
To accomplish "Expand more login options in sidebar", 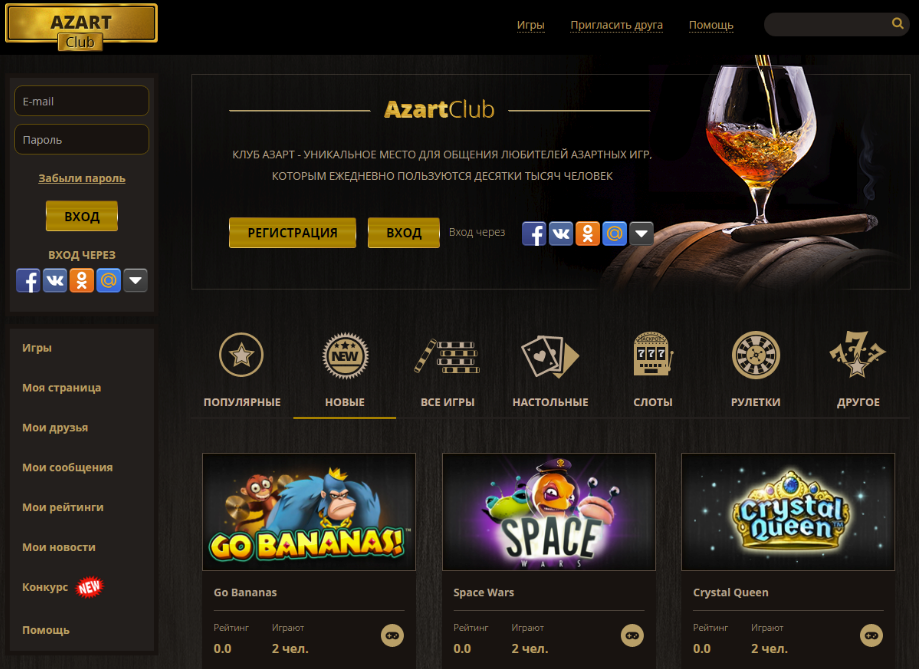I will pos(135,280).
